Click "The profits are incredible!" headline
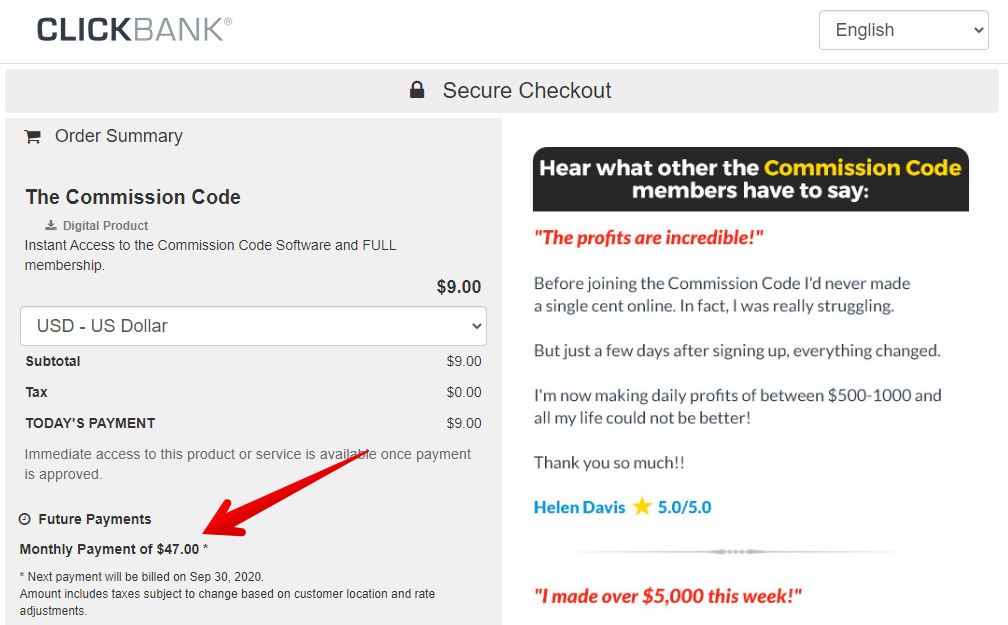This screenshot has height=625, width=1008. [x=649, y=238]
